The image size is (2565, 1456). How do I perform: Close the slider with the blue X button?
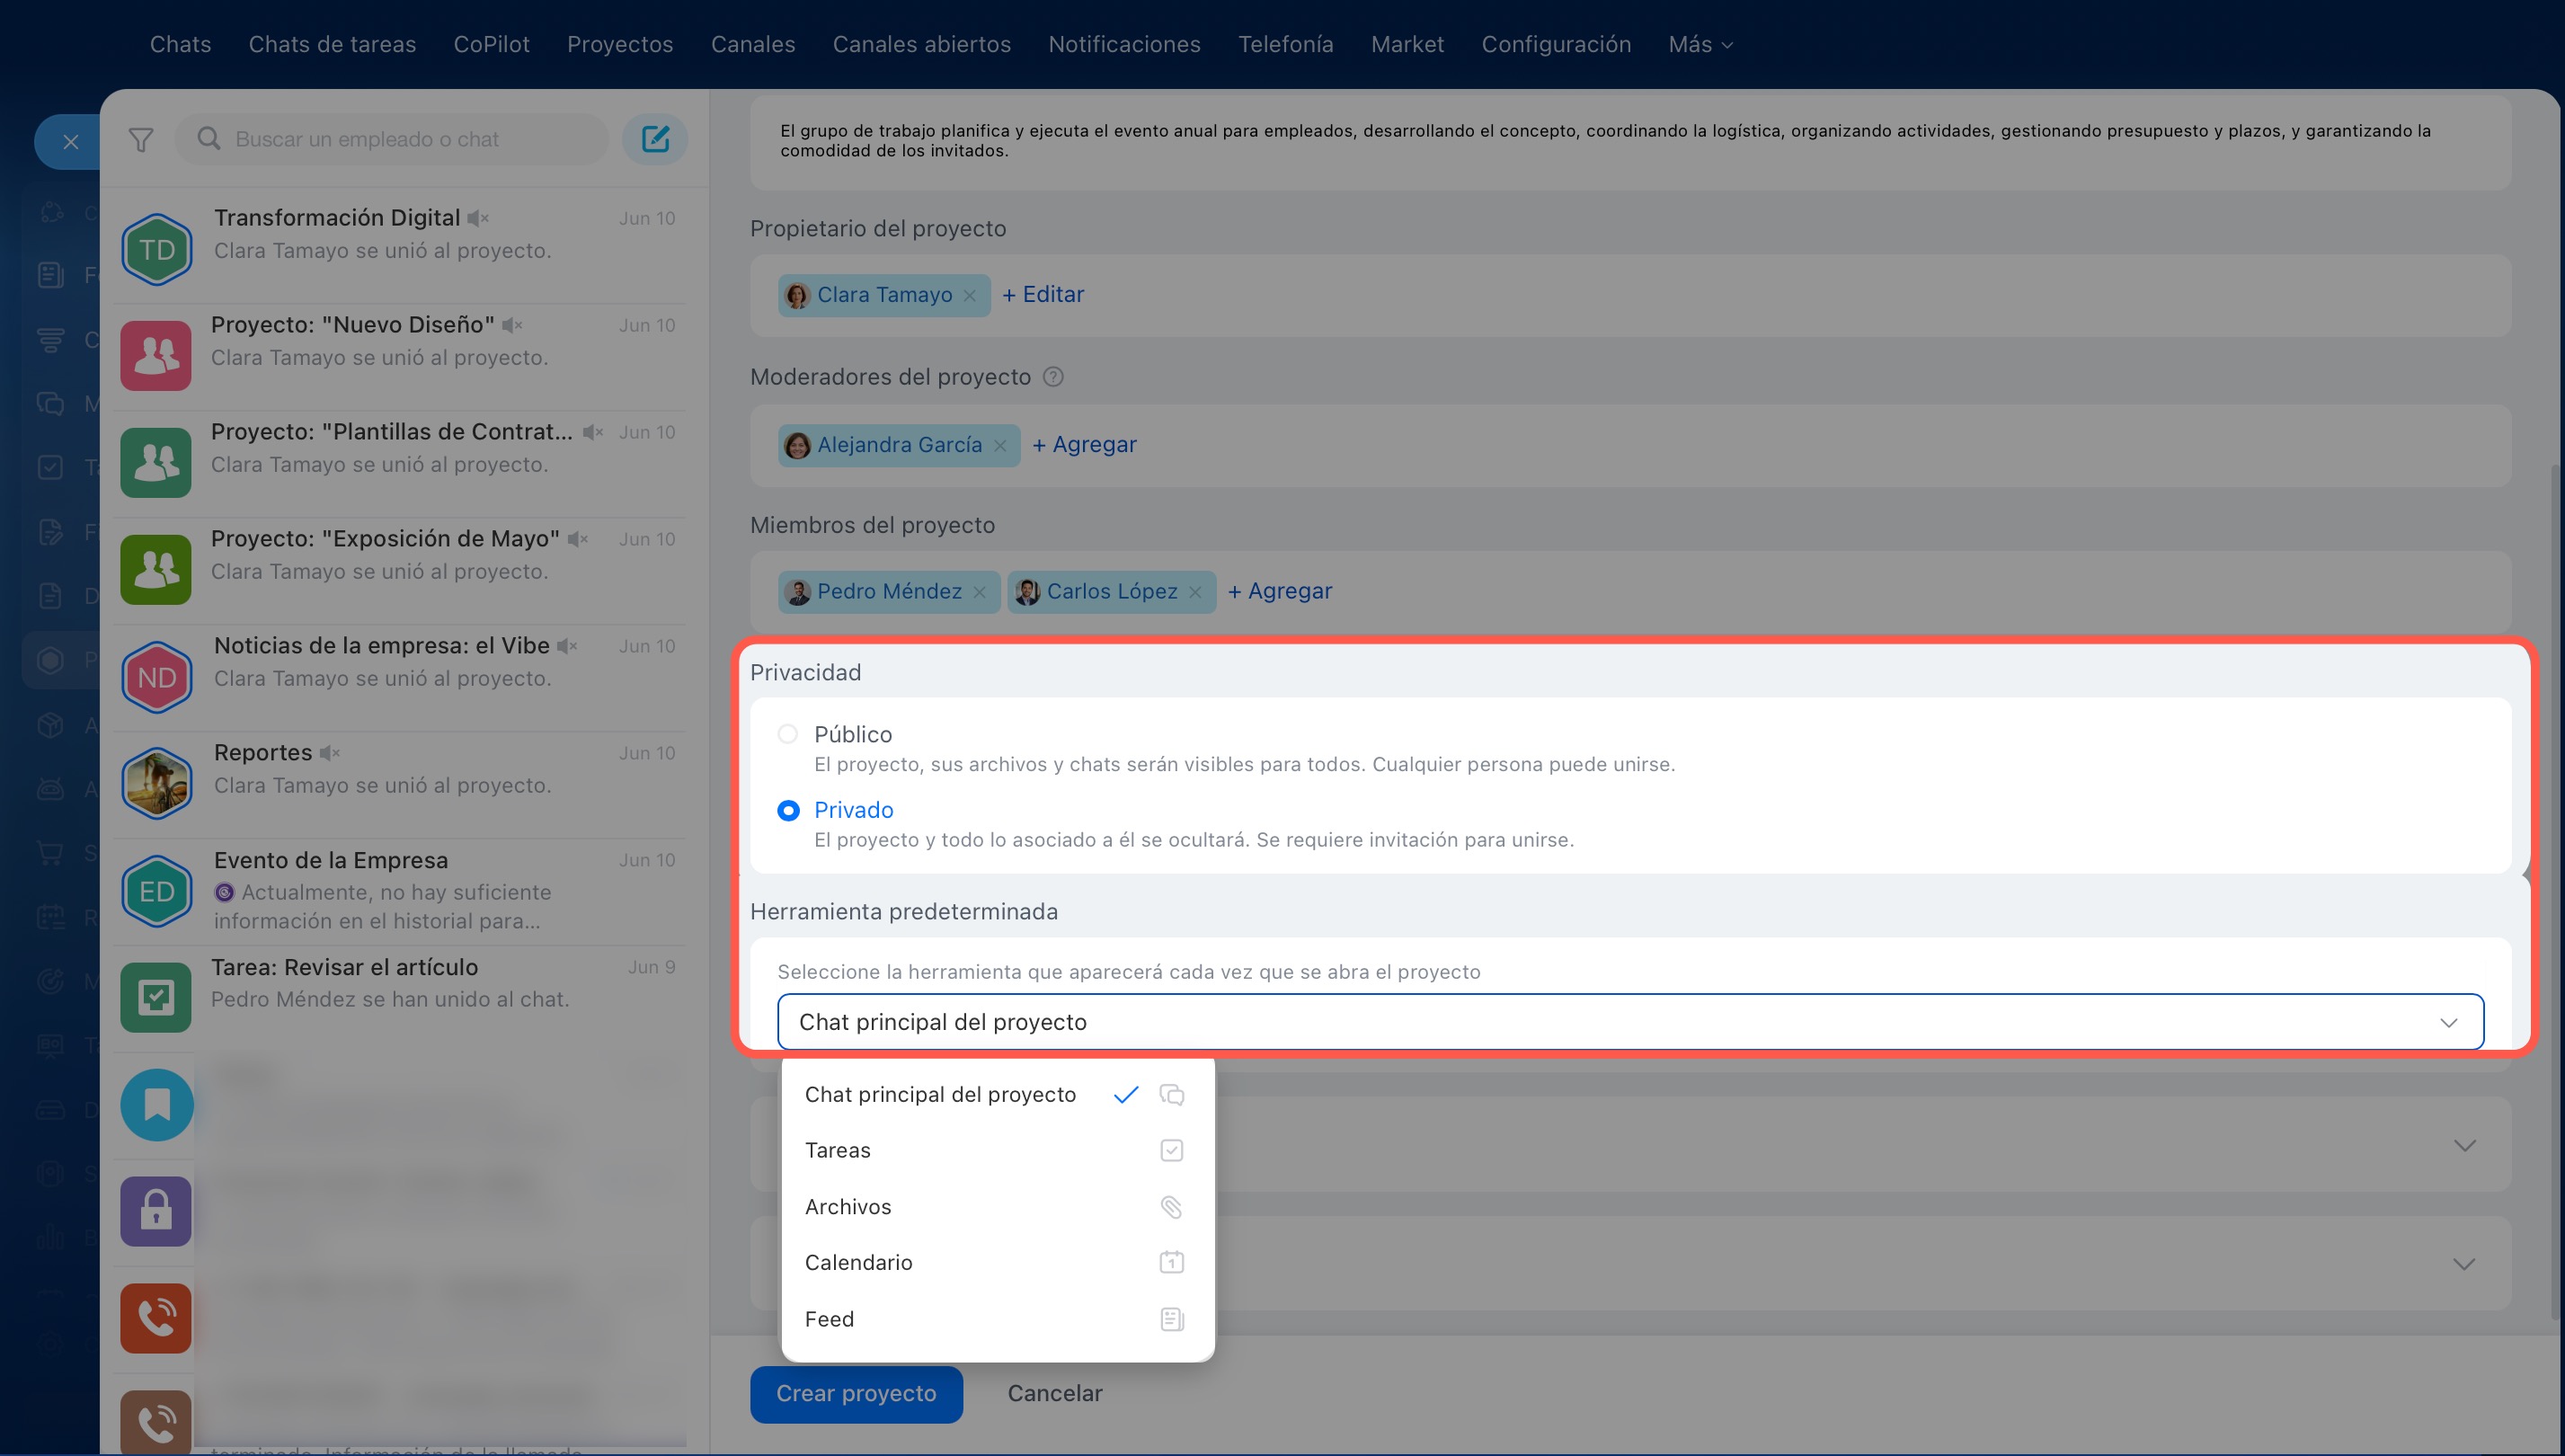click(71, 142)
